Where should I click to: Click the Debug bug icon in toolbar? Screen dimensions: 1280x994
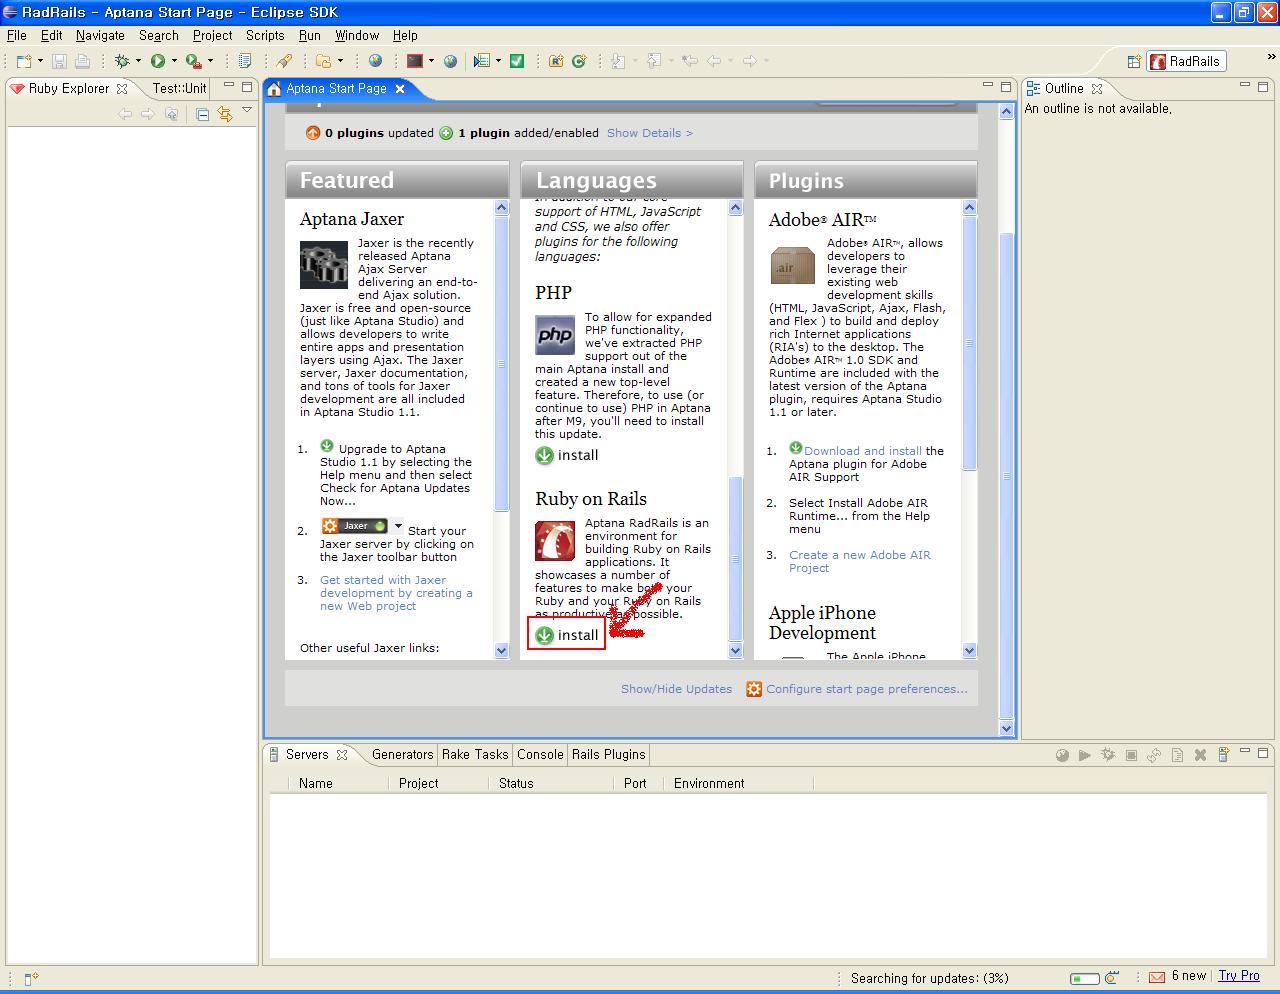click(121, 61)
